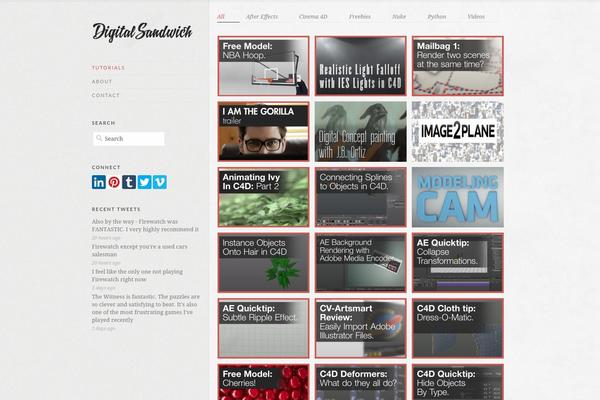Viewport: 600px width, 400px height.
Task: Open the About sidebar link
Action: pyautogui.click(x=102, y=82)
